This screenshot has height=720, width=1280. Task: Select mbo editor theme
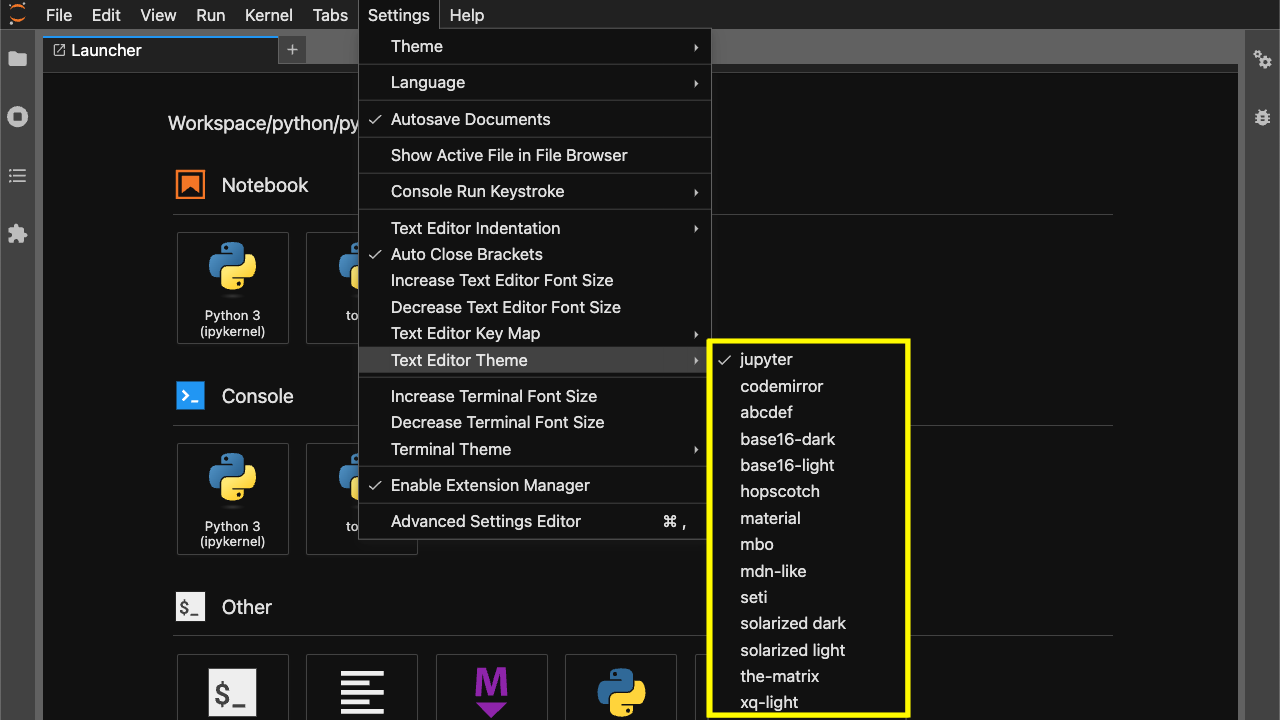tap(808, 544)
